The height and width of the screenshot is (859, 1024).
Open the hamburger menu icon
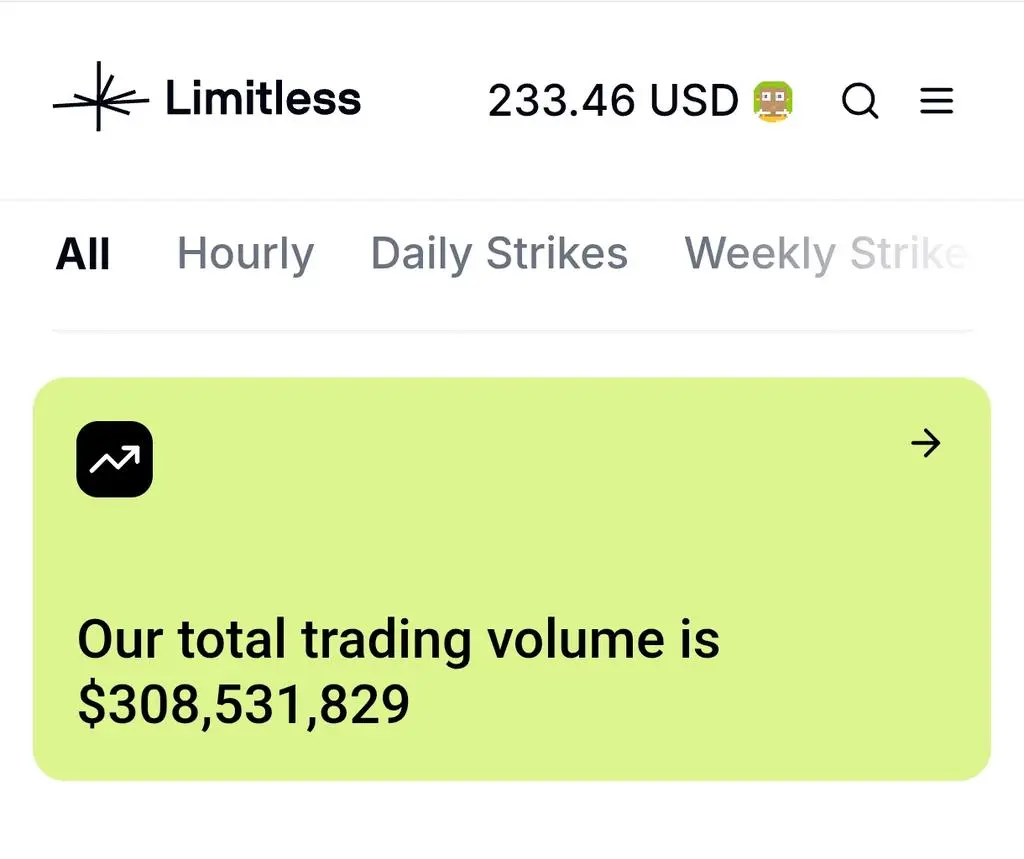click(x=936, y=101)
